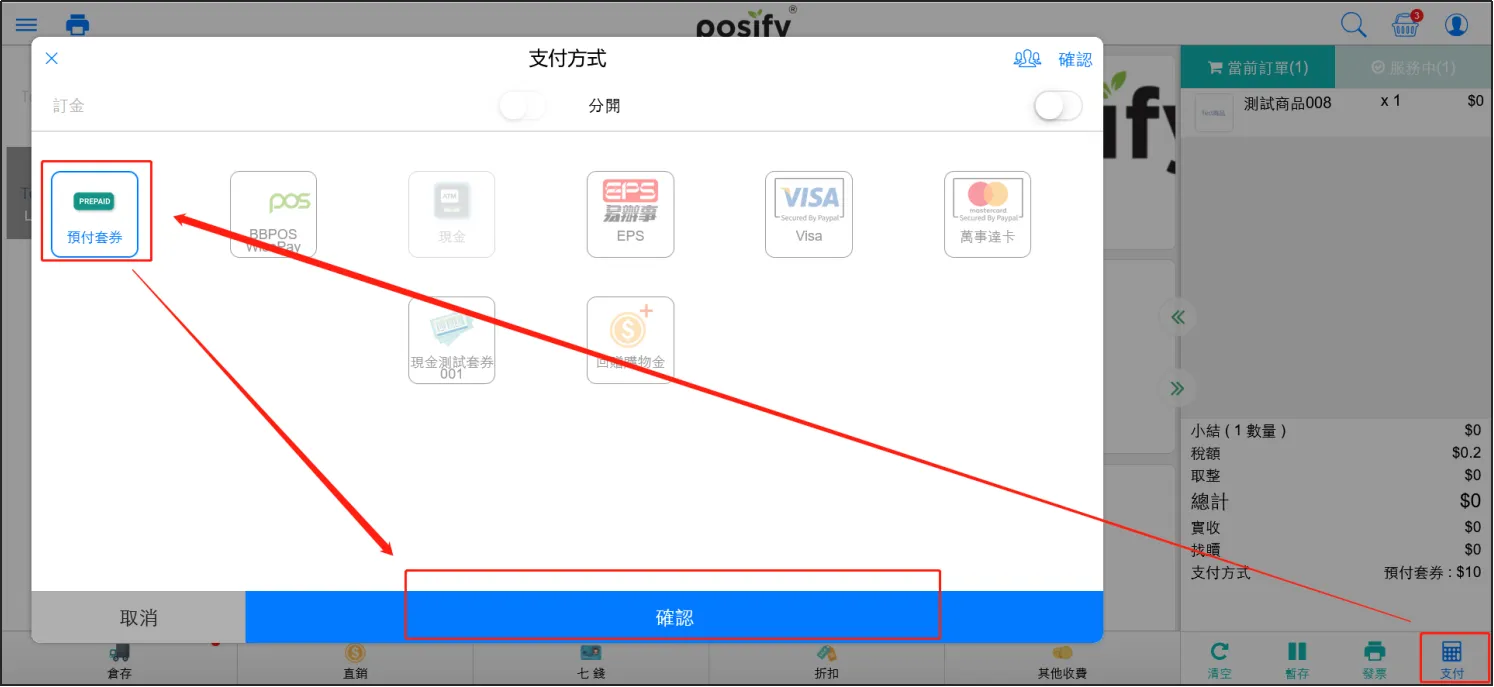Choose the BBPOS WisePay payment option
Viewport: 1494px width, 687px height.
coord(273,214)
